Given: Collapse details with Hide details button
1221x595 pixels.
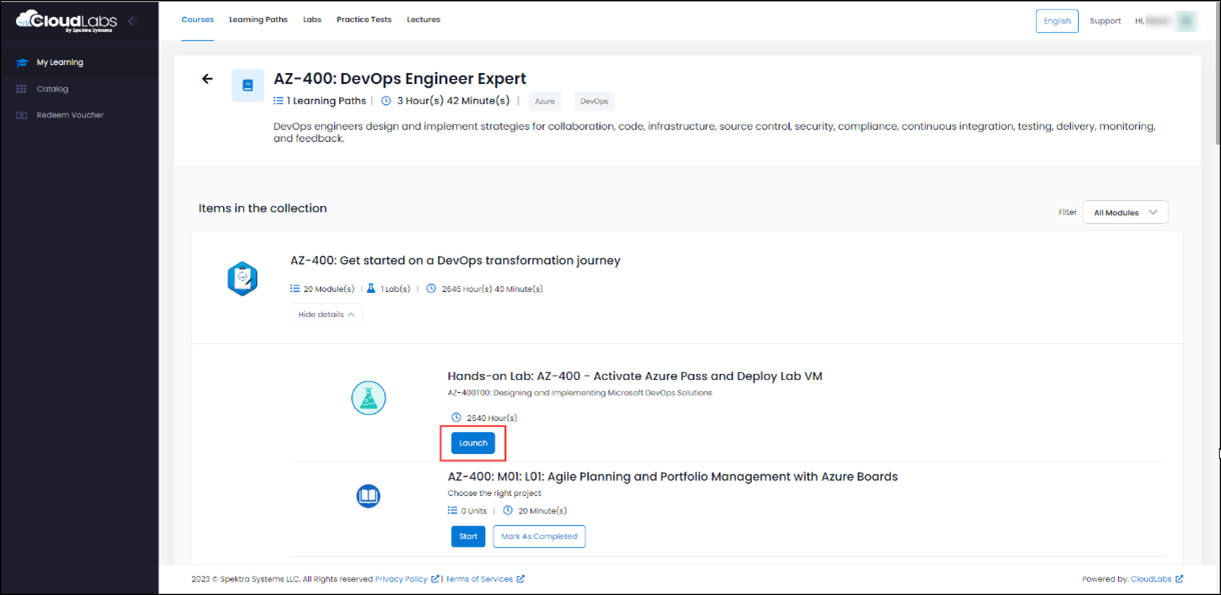Looking at the screenshot, I should (x=326, y=314).
